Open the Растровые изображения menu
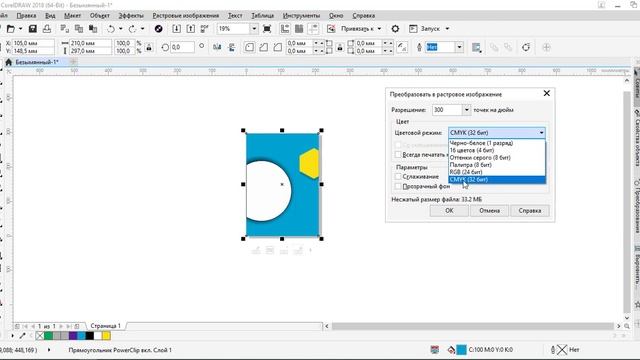This screenshot has width=640, height=360. (x=186, y=16)
